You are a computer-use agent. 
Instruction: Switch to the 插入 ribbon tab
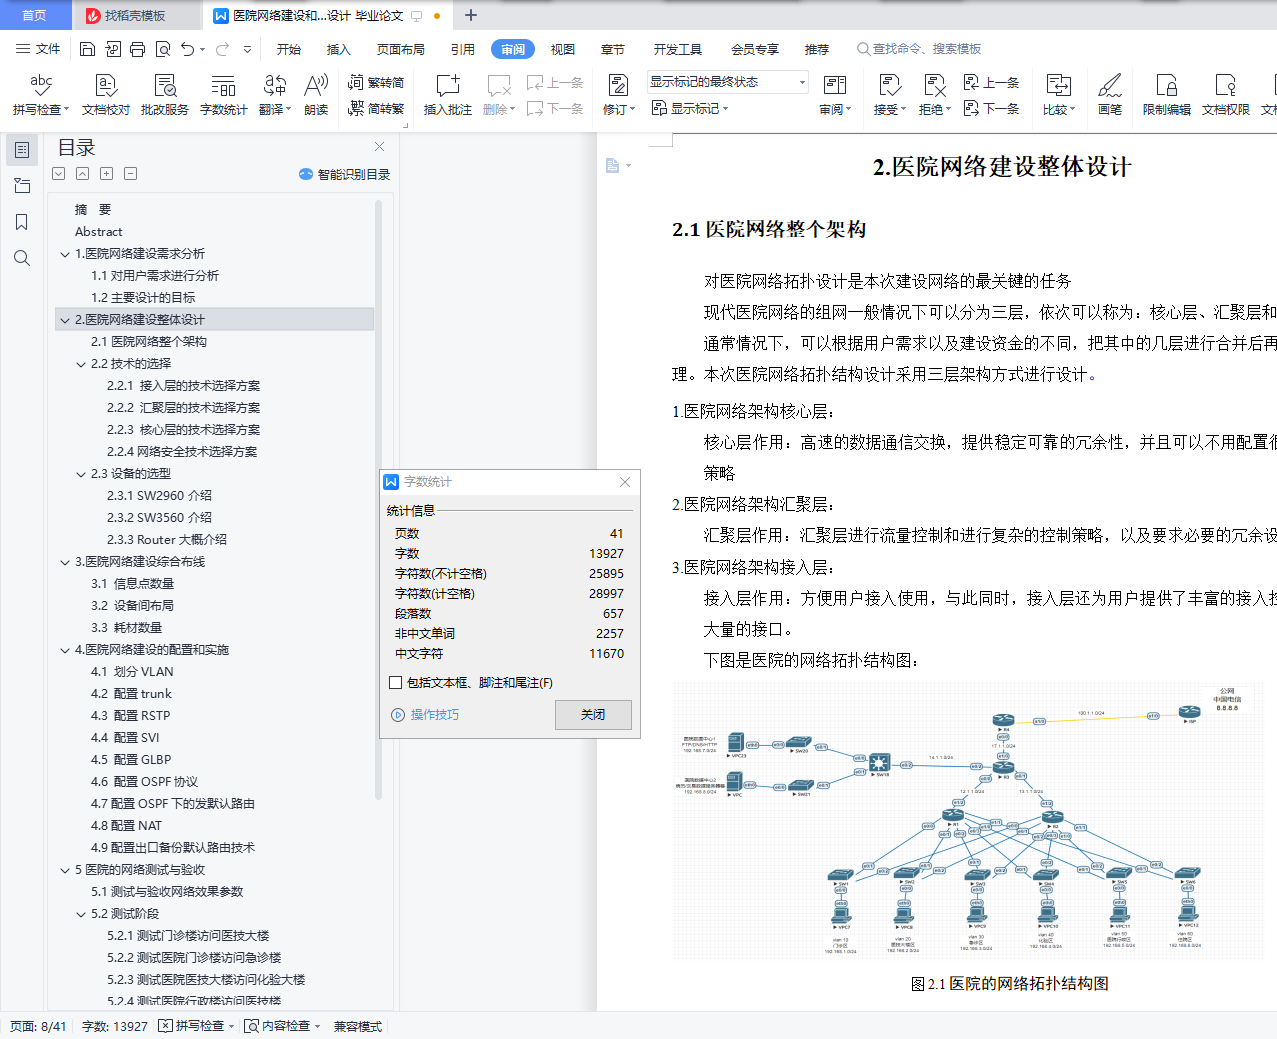pos(339,49)
